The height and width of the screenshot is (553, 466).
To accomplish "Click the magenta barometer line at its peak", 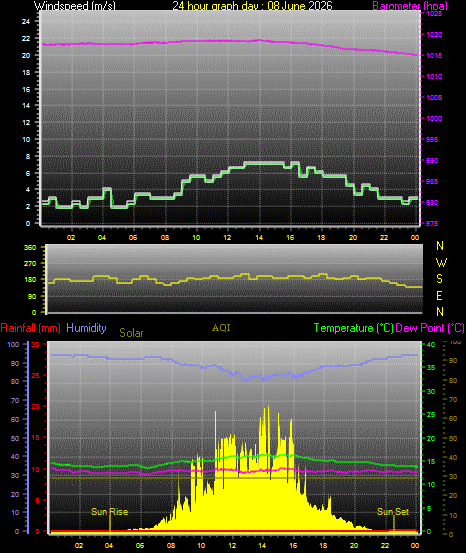I will tap(260, 40).
